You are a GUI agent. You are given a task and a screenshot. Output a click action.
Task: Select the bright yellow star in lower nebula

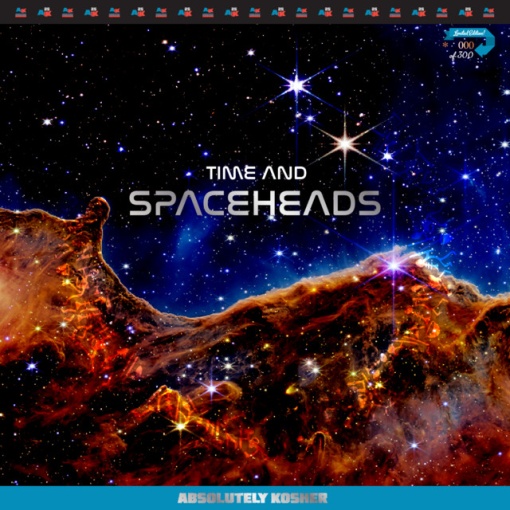point(180,426)
